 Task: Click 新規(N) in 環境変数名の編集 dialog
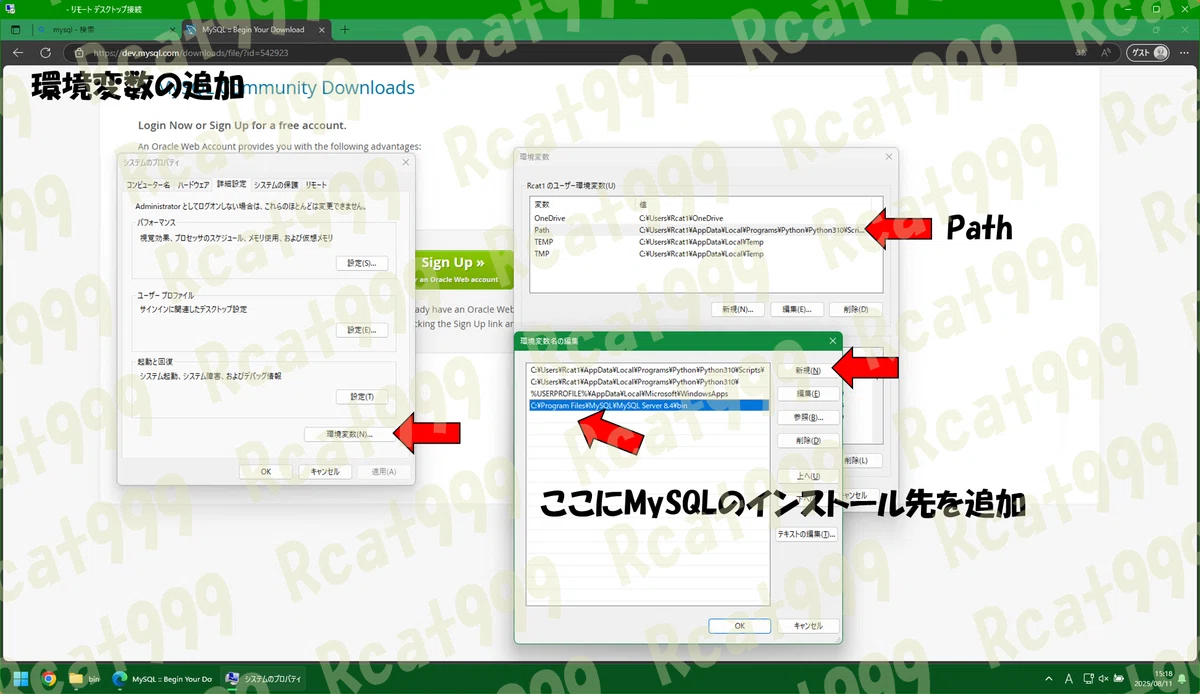808,370
